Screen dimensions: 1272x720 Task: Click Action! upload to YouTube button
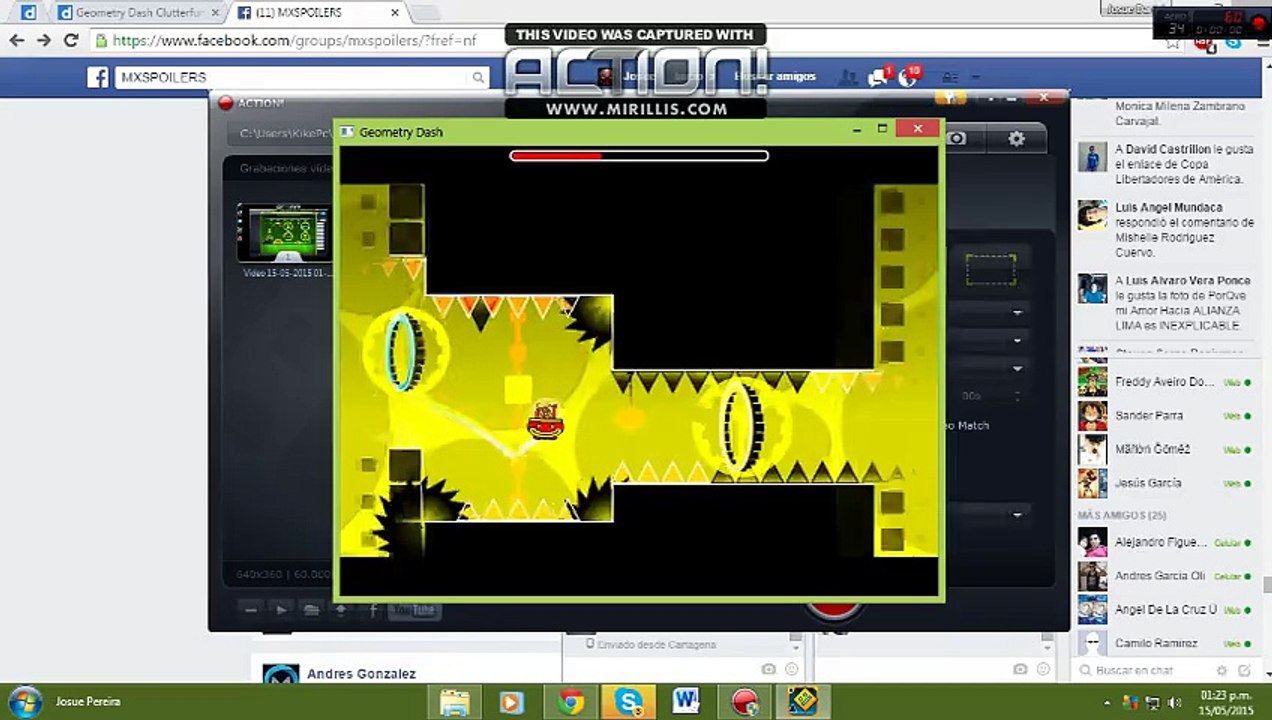(x=414, y=609)
